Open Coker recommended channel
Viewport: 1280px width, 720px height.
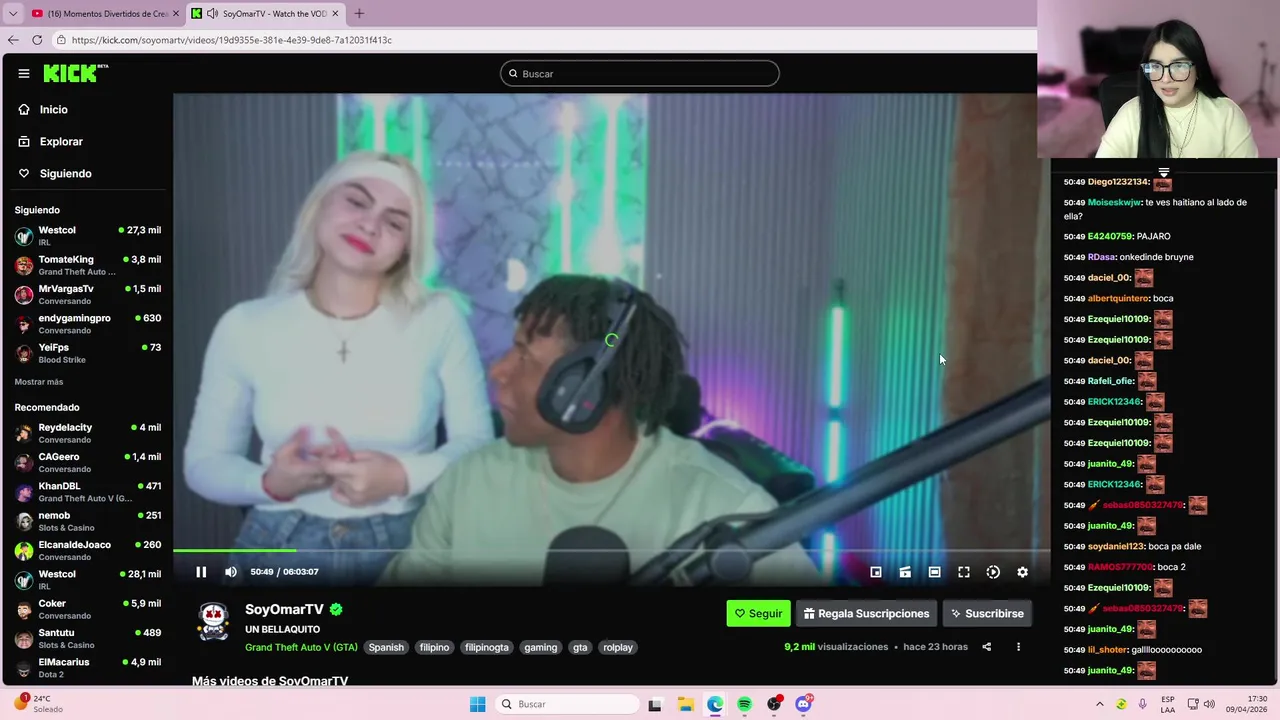[88, 609]
